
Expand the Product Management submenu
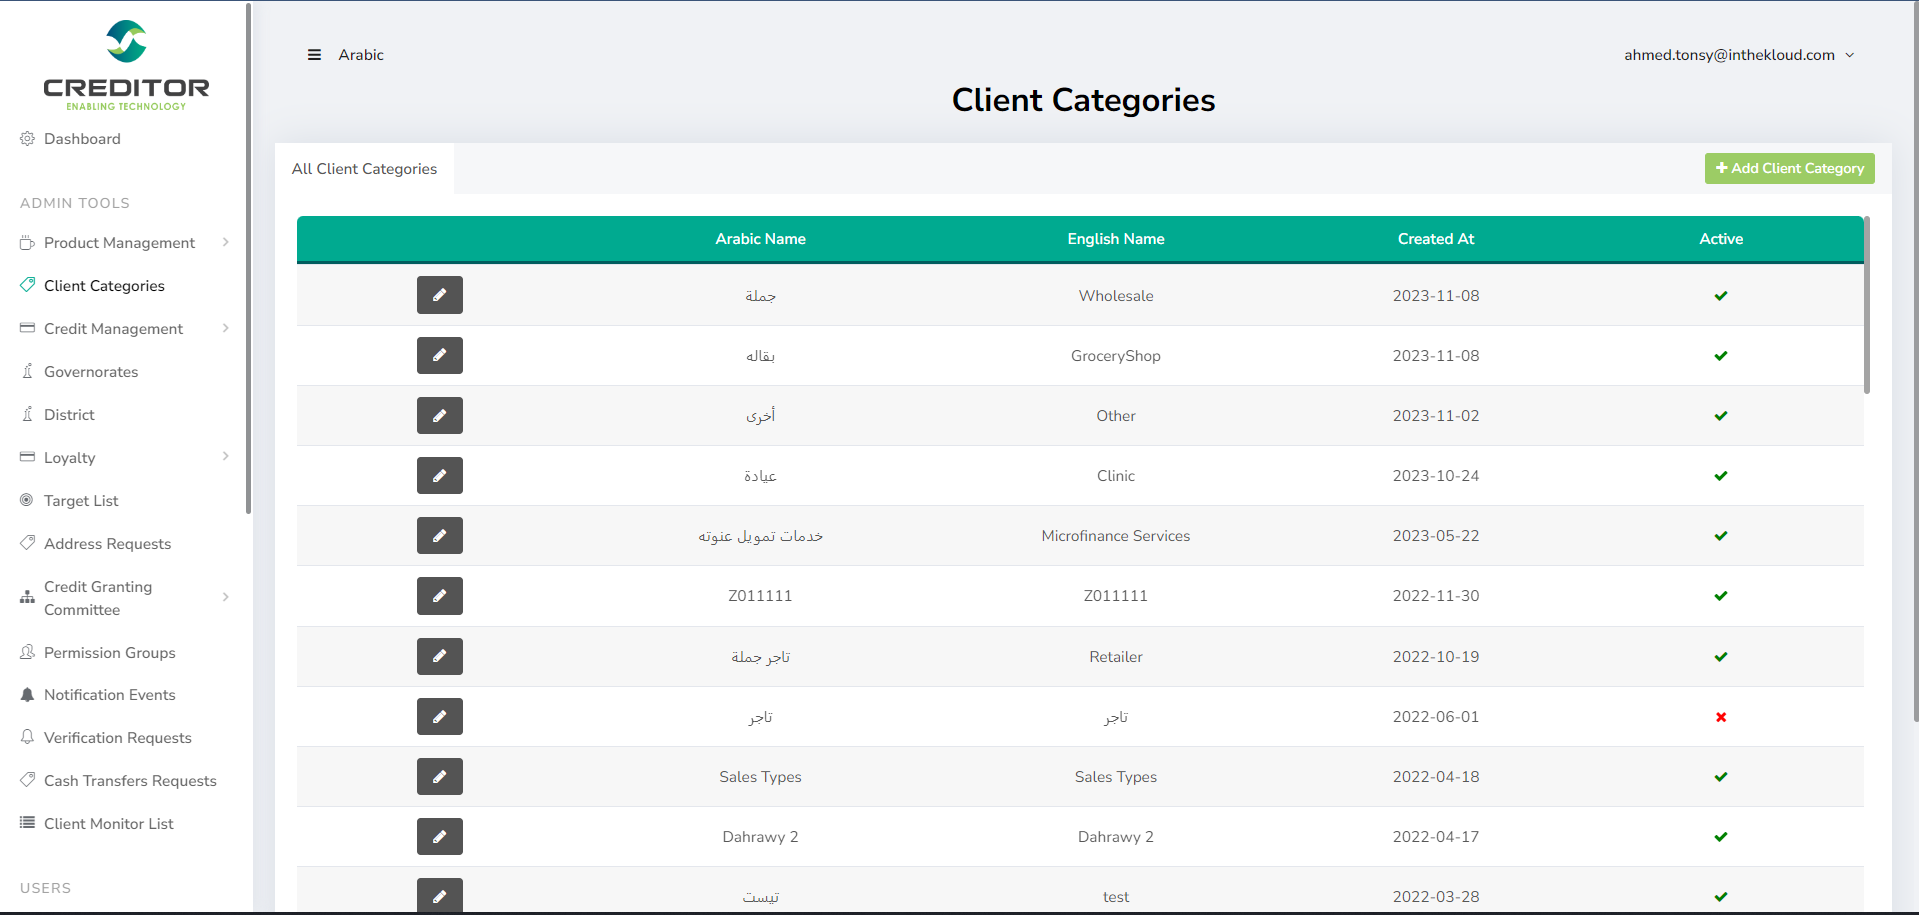click(x=120, y=243)
